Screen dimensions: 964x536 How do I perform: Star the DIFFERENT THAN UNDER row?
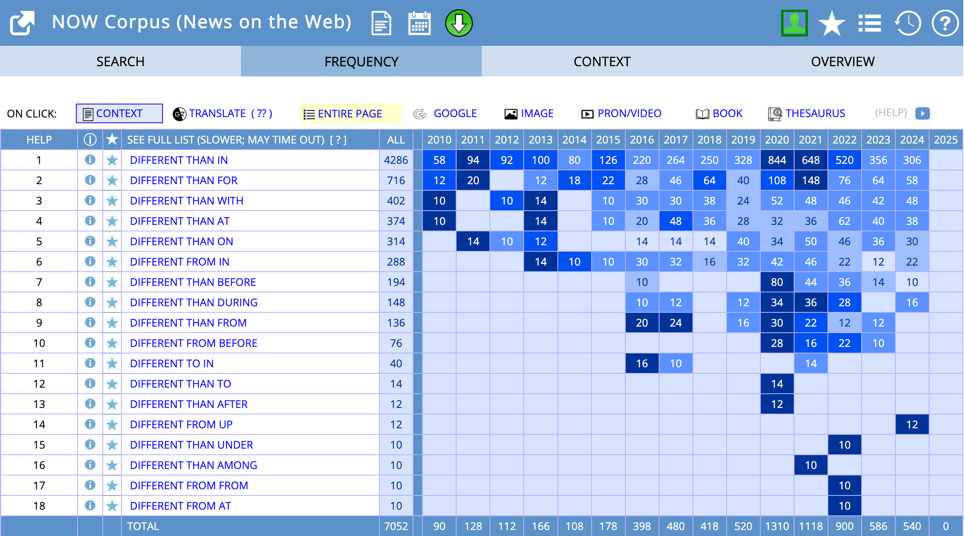112,445
